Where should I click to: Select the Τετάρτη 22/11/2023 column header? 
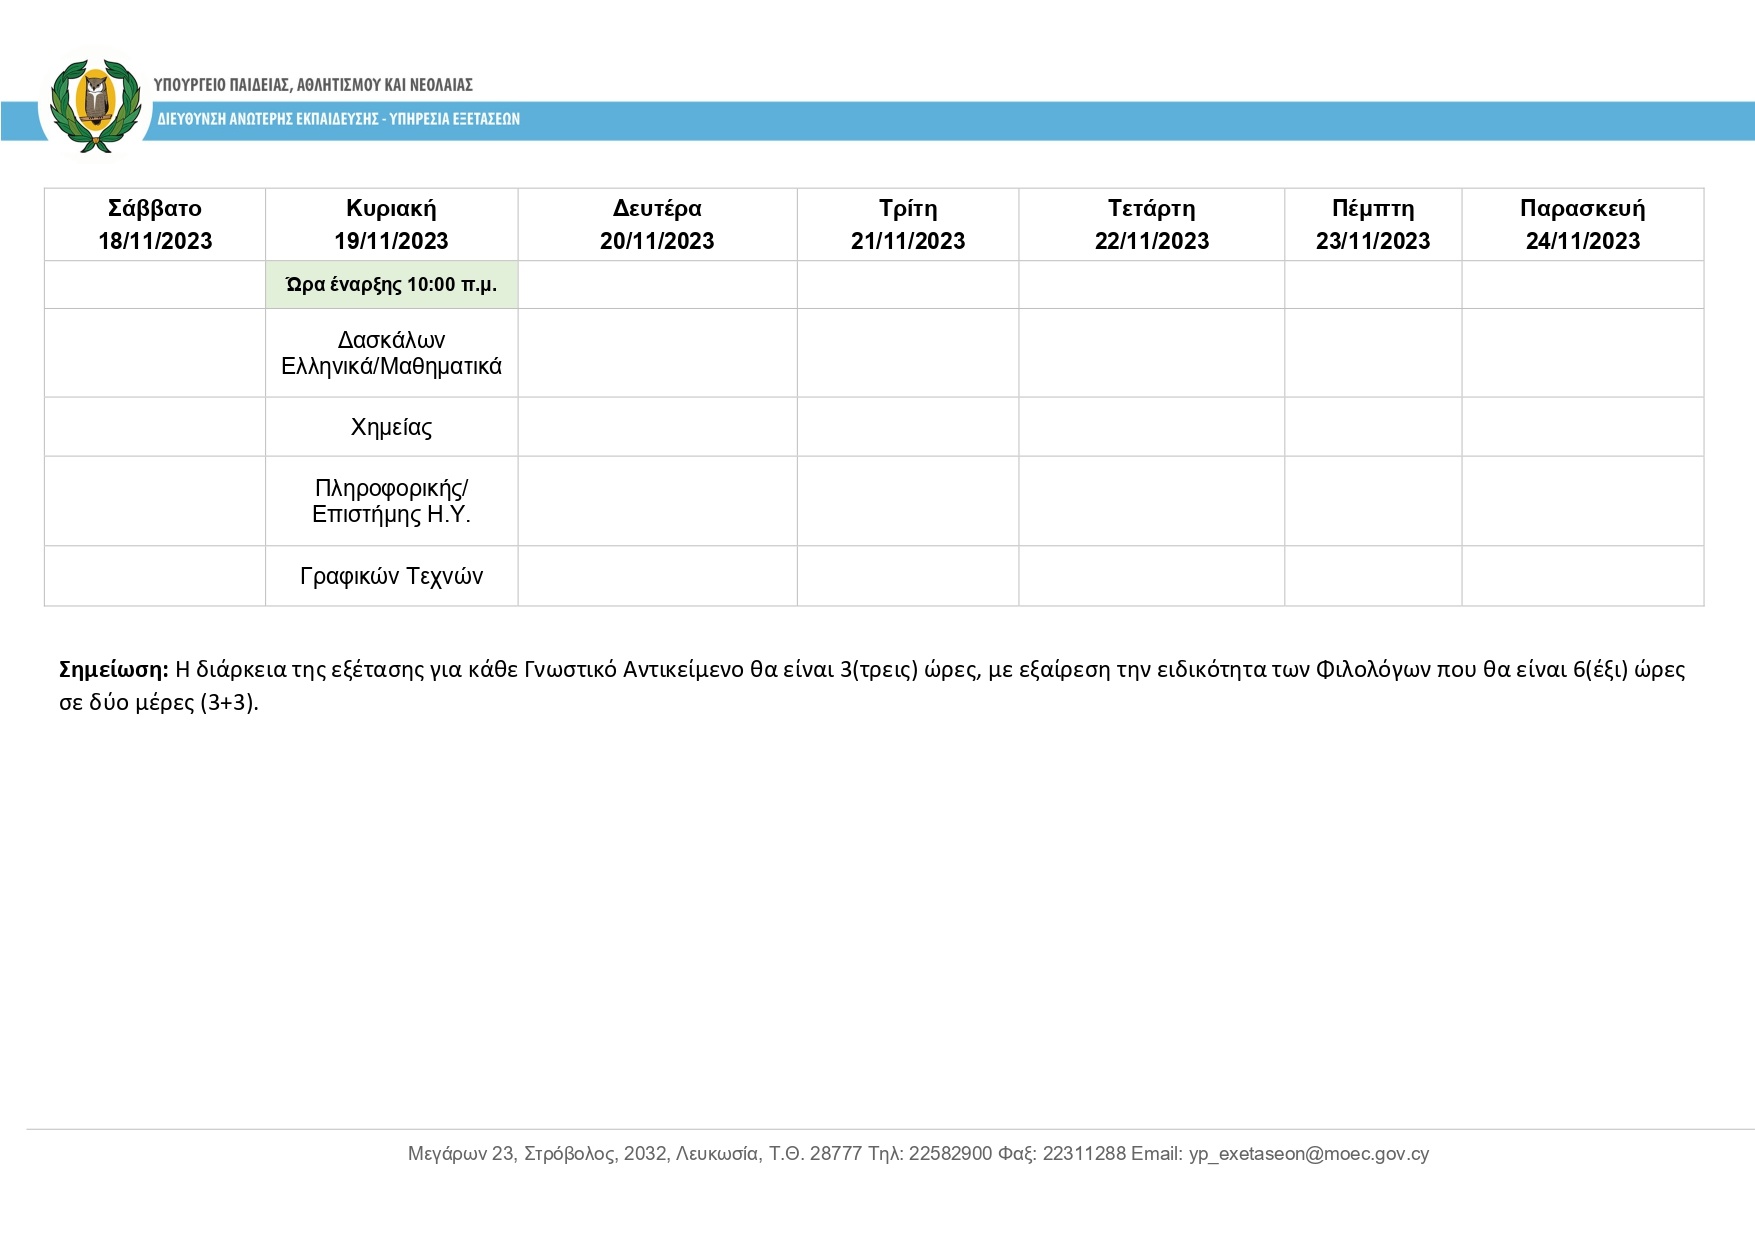click(1151, 224)
